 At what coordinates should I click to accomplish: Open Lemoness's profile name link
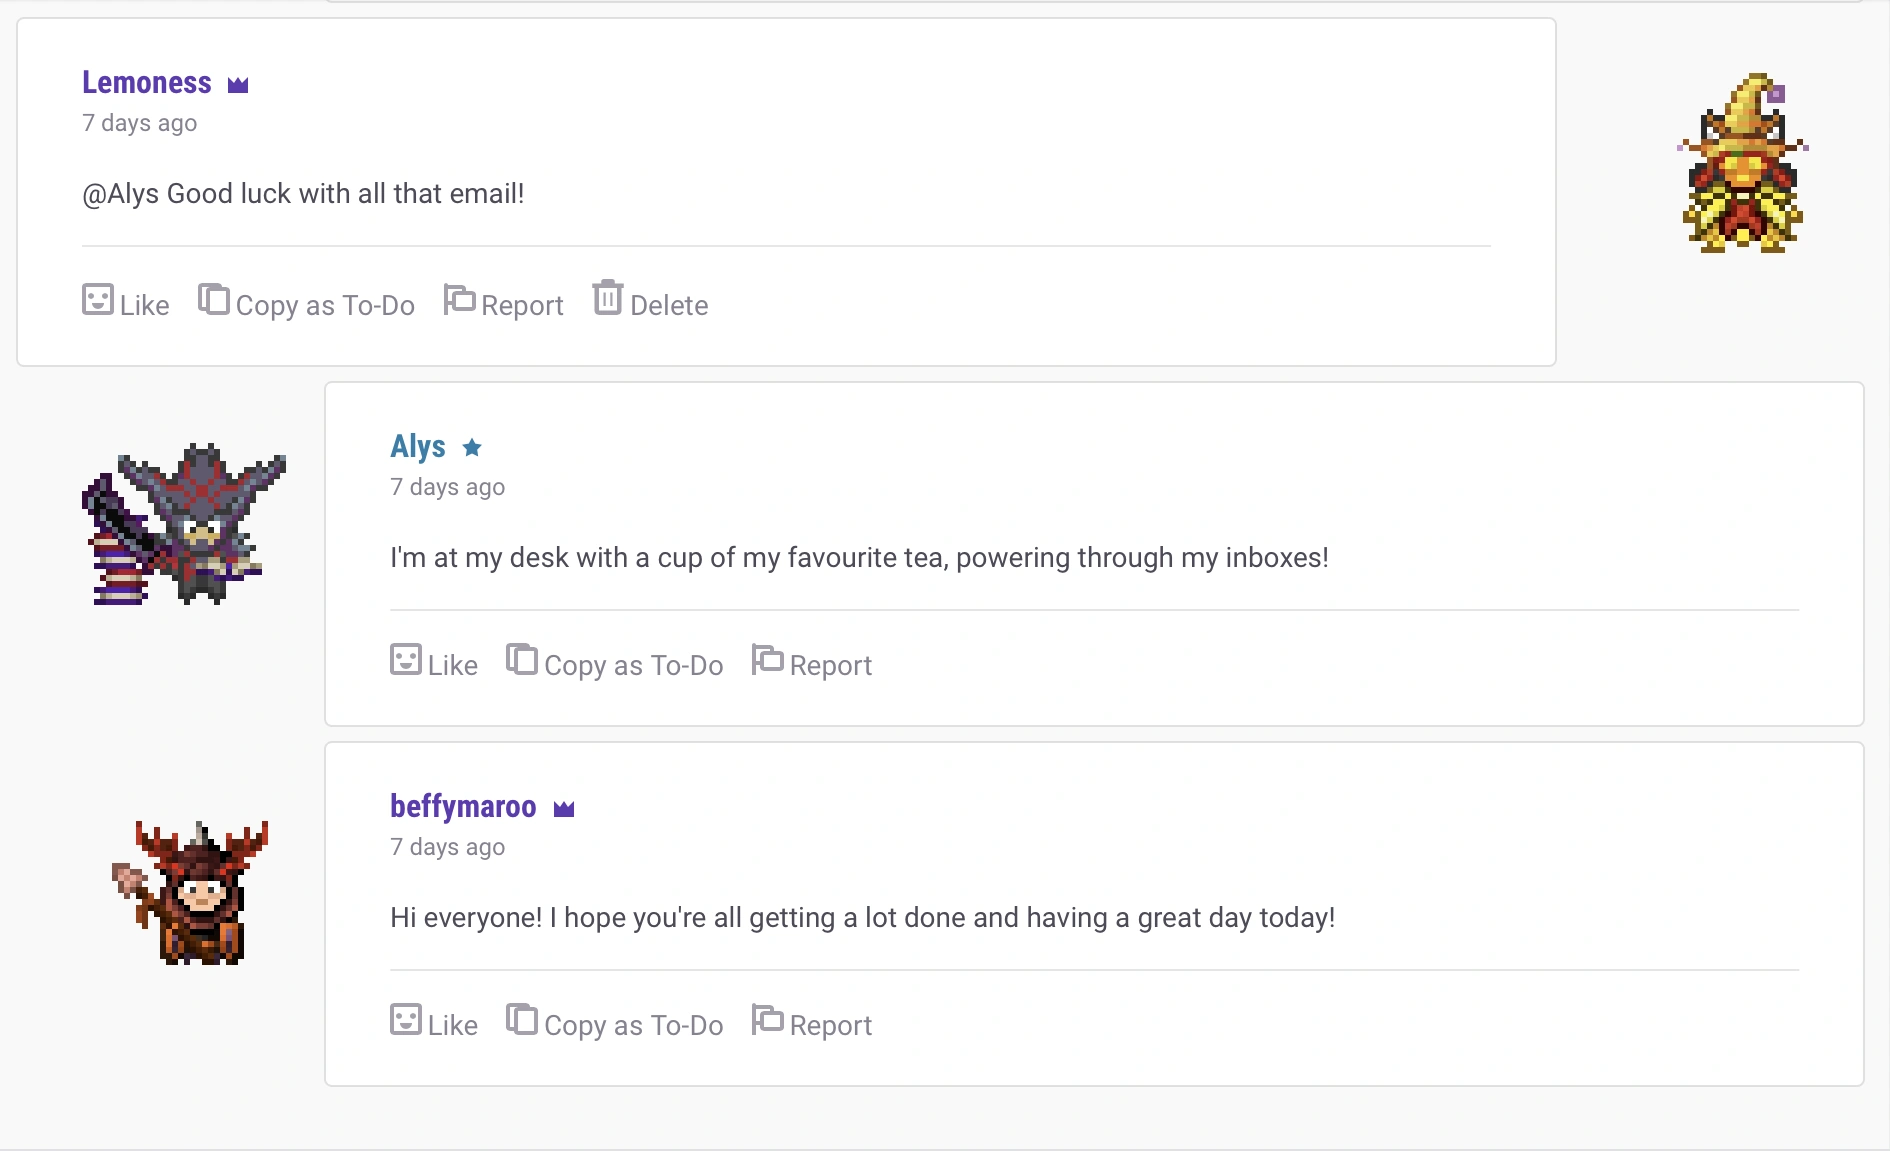[x=147, y=83]
